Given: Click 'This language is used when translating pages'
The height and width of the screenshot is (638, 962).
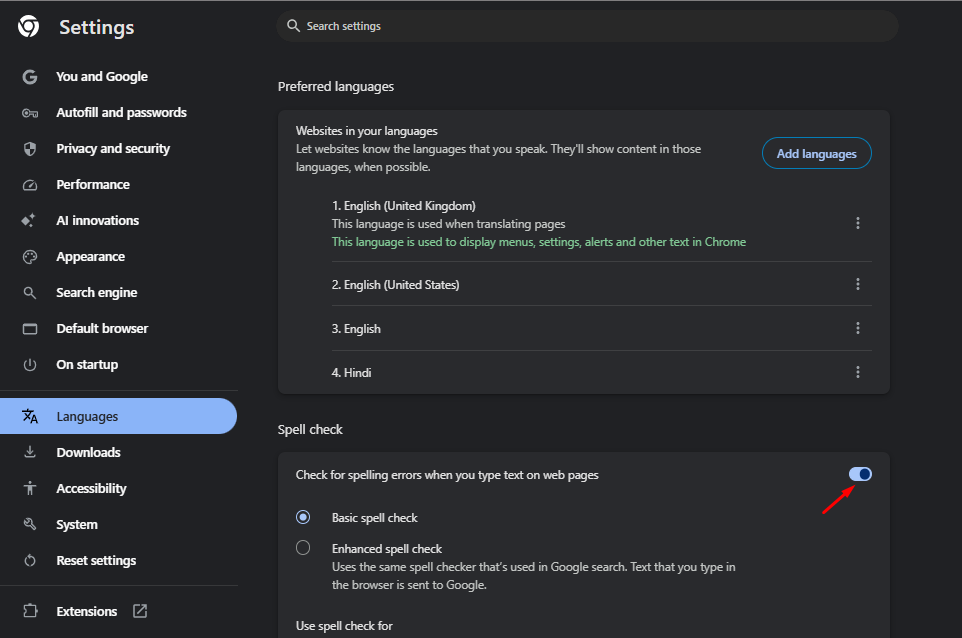Looking at the screenshot, I should click(448, 224).
